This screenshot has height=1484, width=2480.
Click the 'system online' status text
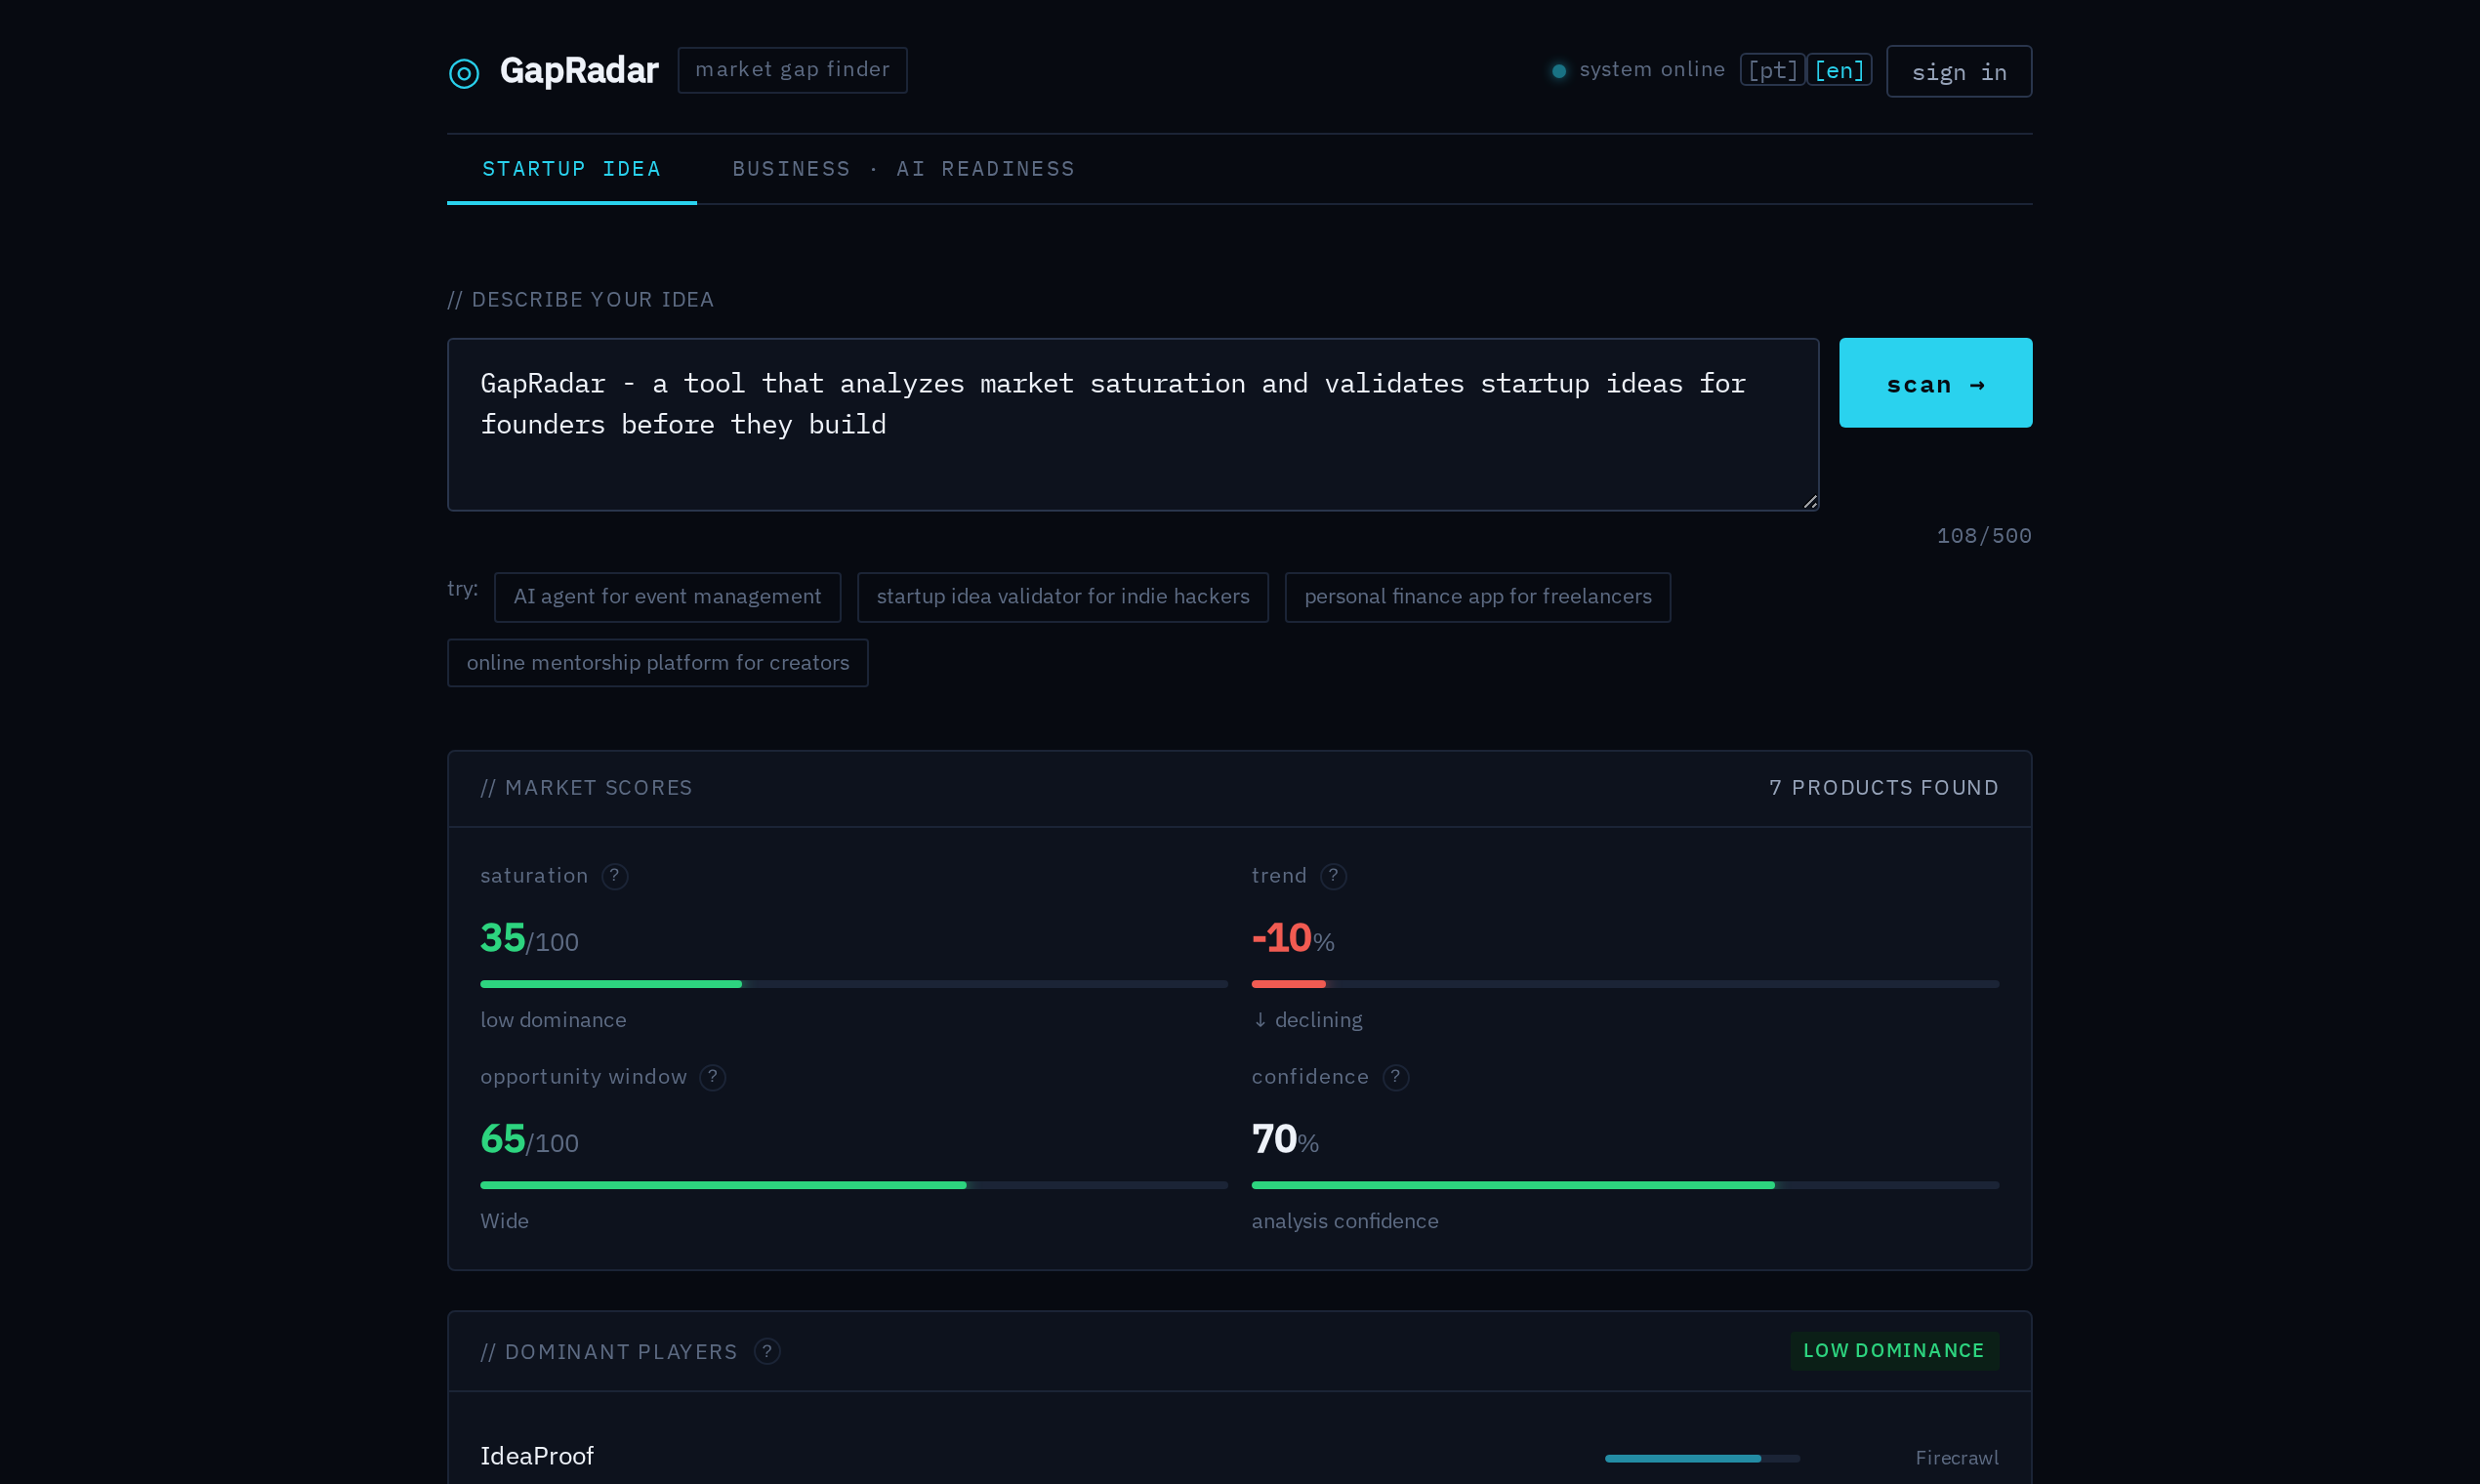(1652, 70)
